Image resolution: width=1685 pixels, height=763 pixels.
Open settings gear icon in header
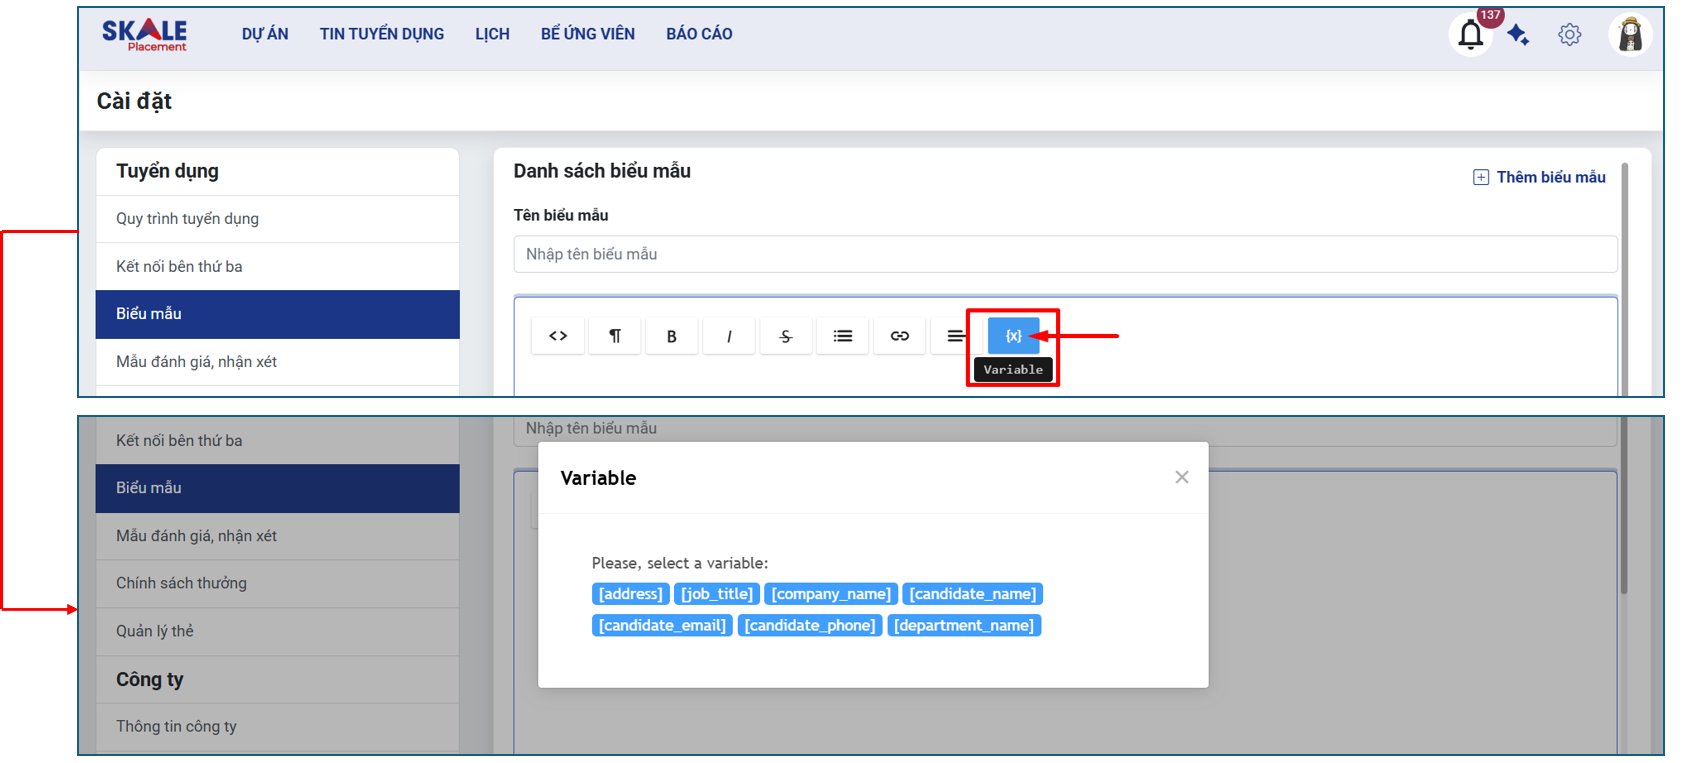pos(1569,35)
